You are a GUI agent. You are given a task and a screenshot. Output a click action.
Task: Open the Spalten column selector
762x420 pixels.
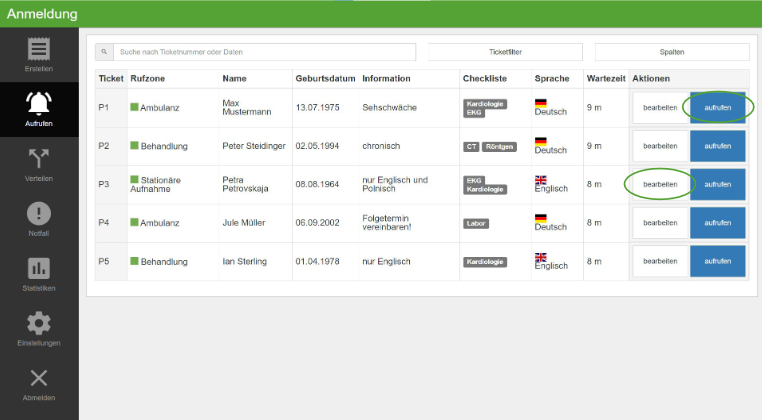[672, 52]
